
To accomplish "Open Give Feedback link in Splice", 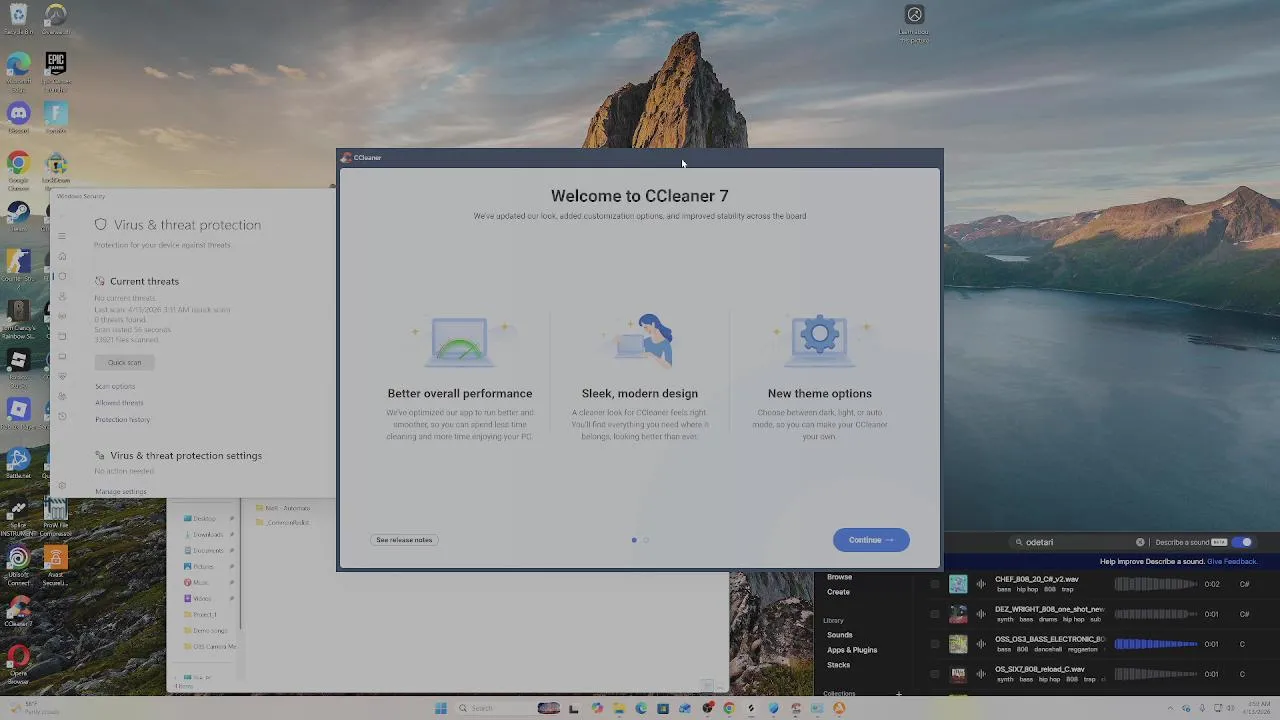I will tap(1232, 562).
